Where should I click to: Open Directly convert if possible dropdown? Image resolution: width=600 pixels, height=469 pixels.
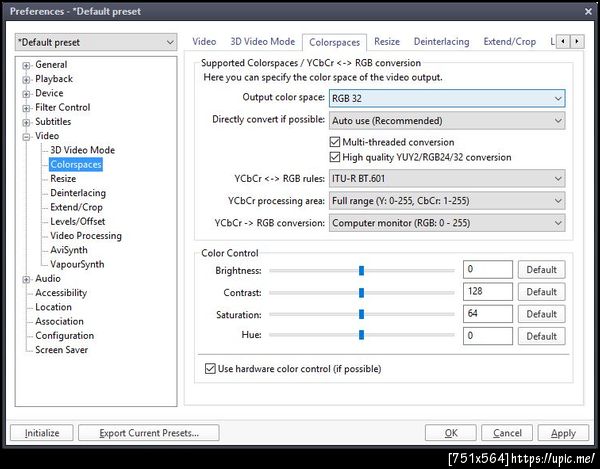pos(447,121)
